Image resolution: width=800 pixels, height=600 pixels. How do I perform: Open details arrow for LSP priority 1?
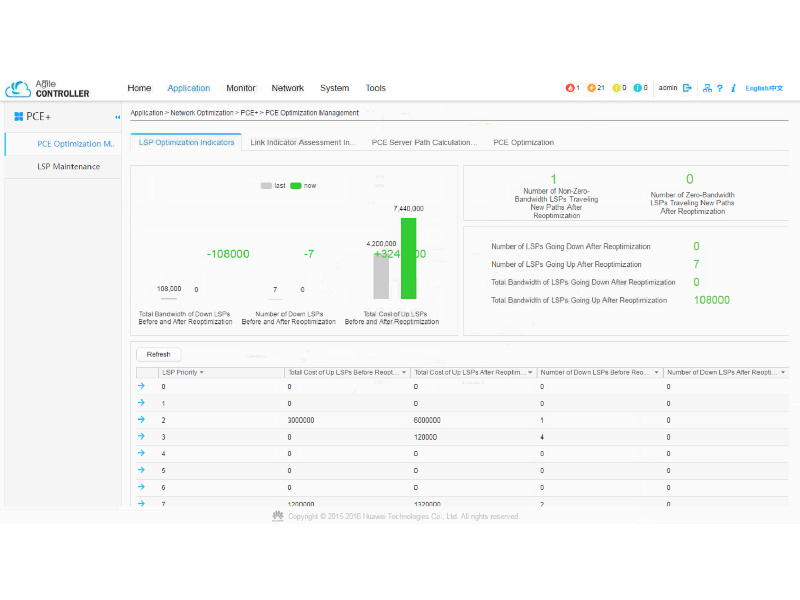141,403
